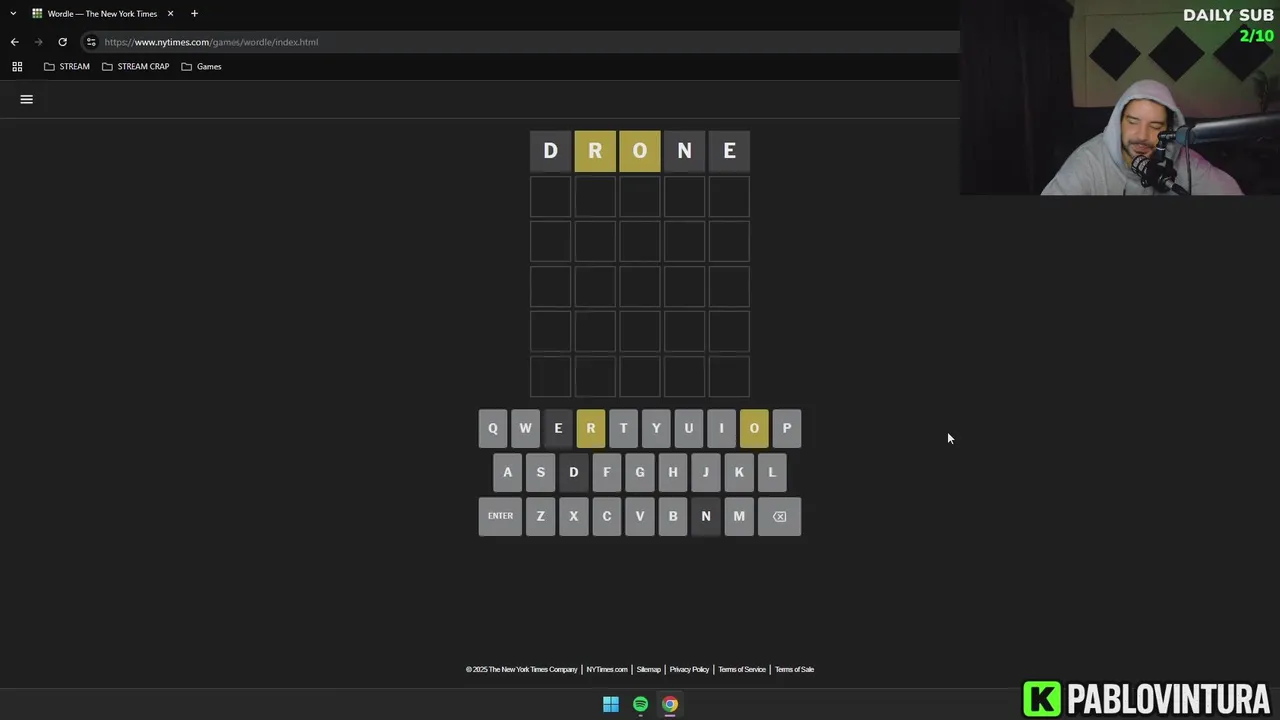Tap the J key on Wordle keyboard
The height and width of the screenshot is (720, 1280).
click(x=706, y=472)
